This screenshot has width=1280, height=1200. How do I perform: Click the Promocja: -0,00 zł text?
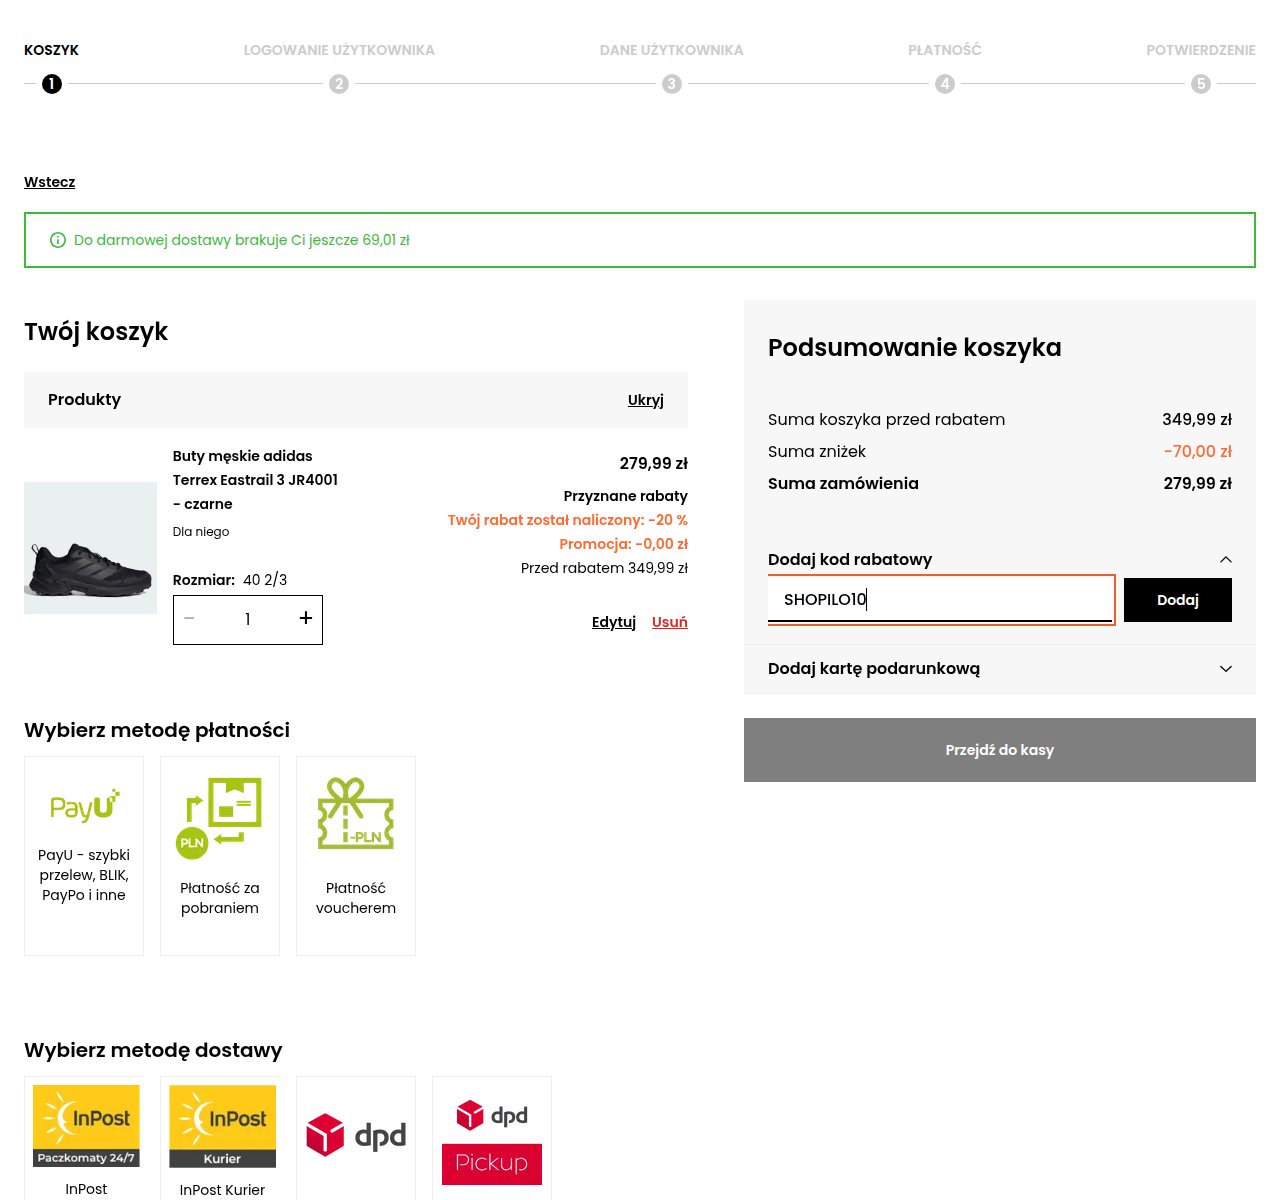(624, 544)
